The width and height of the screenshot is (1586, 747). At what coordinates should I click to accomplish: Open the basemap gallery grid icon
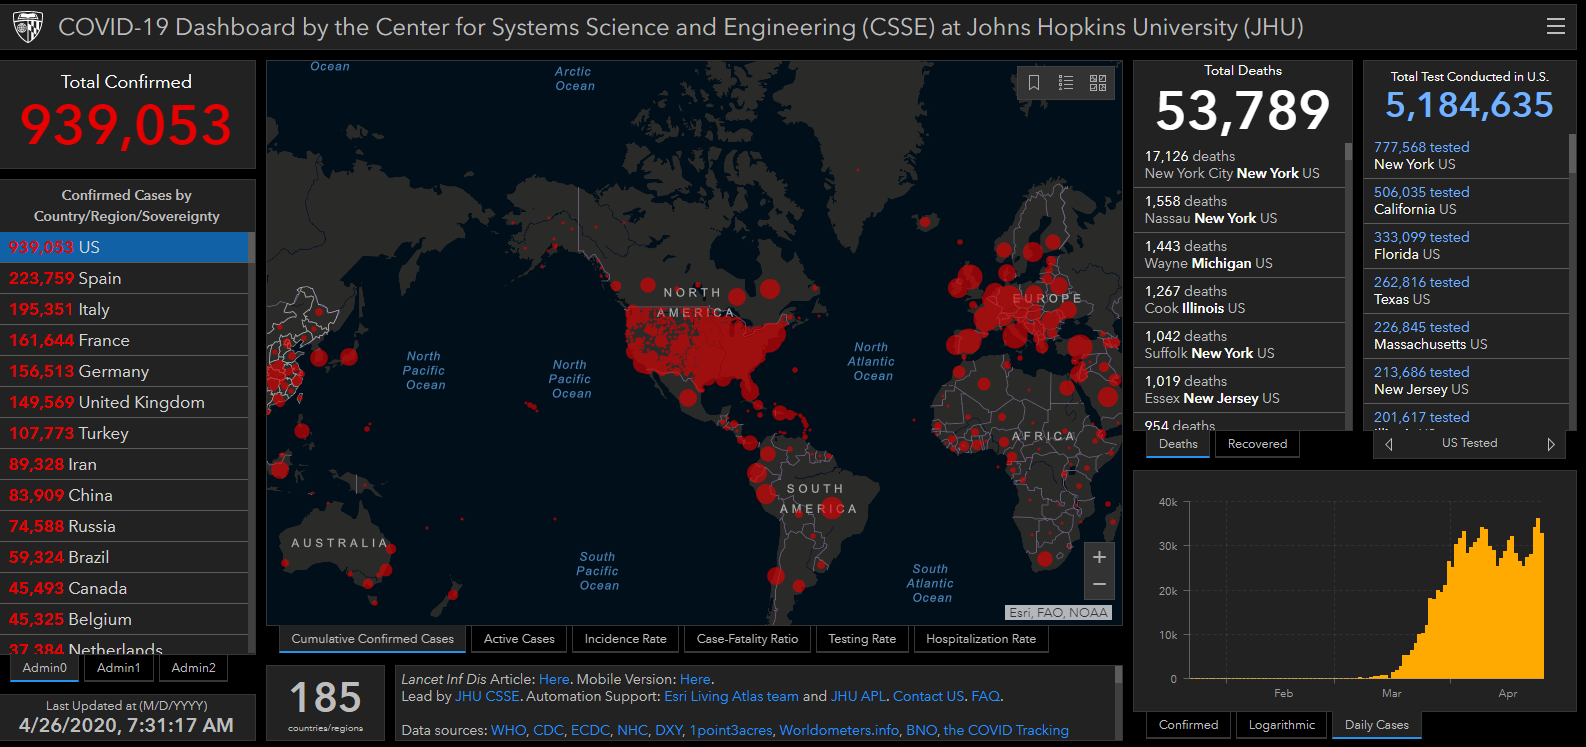pyautogui.click(x=1098, y=83)
